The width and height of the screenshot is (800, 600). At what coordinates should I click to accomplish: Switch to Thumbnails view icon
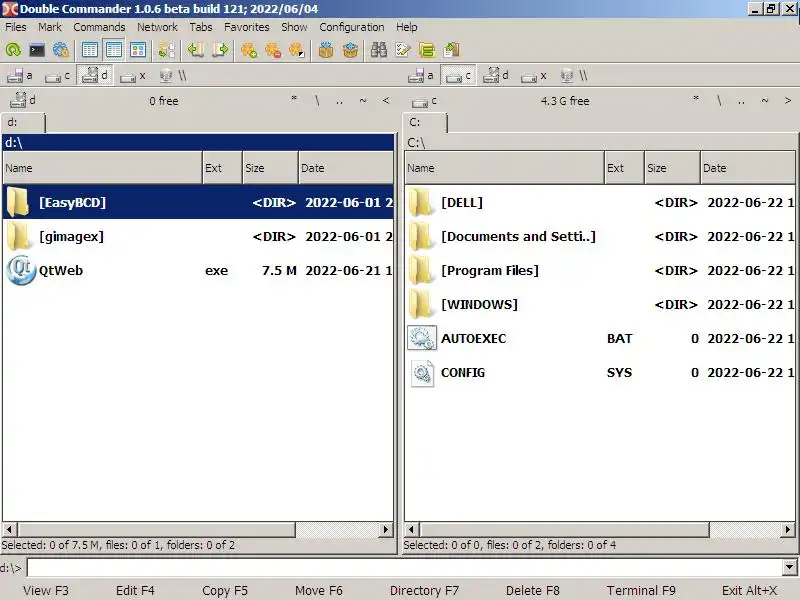[x=138, y=50]
